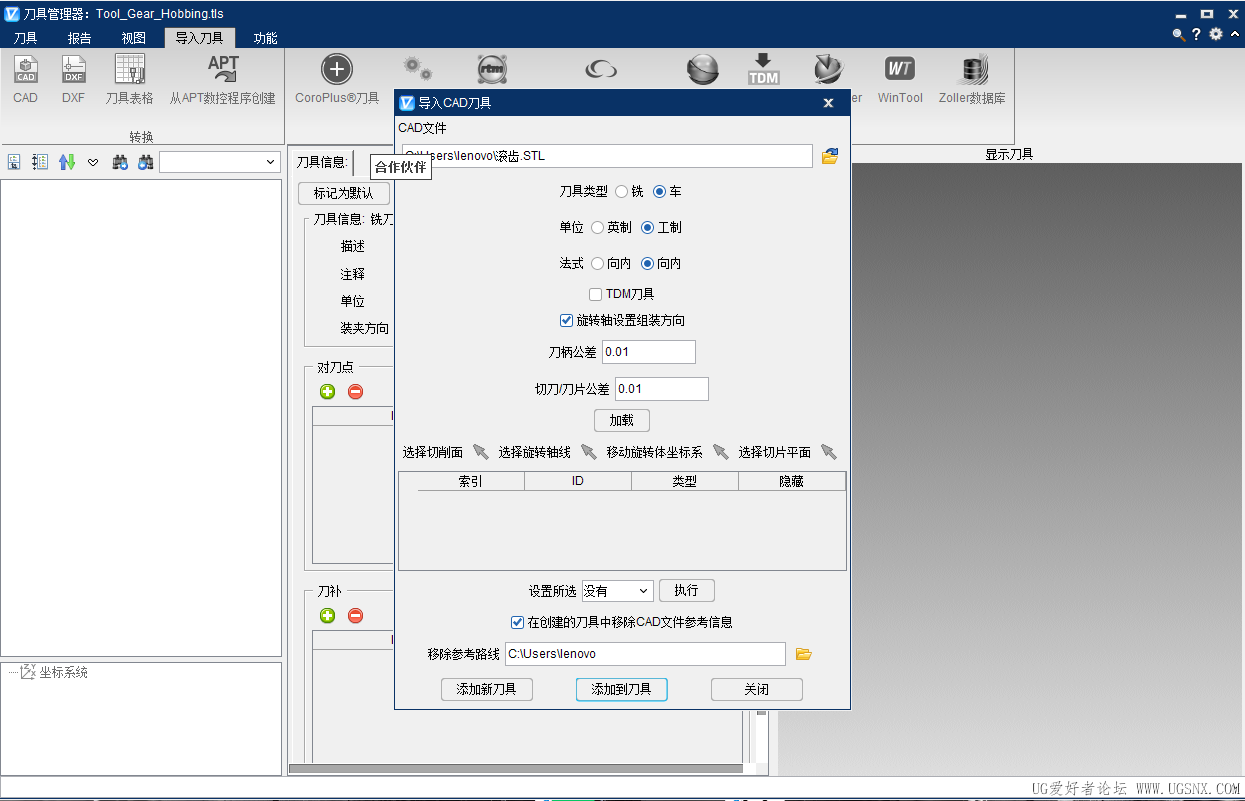Select the 铣 tool type radio
This screenshot has height=801, width=1245.
point(622,191)
